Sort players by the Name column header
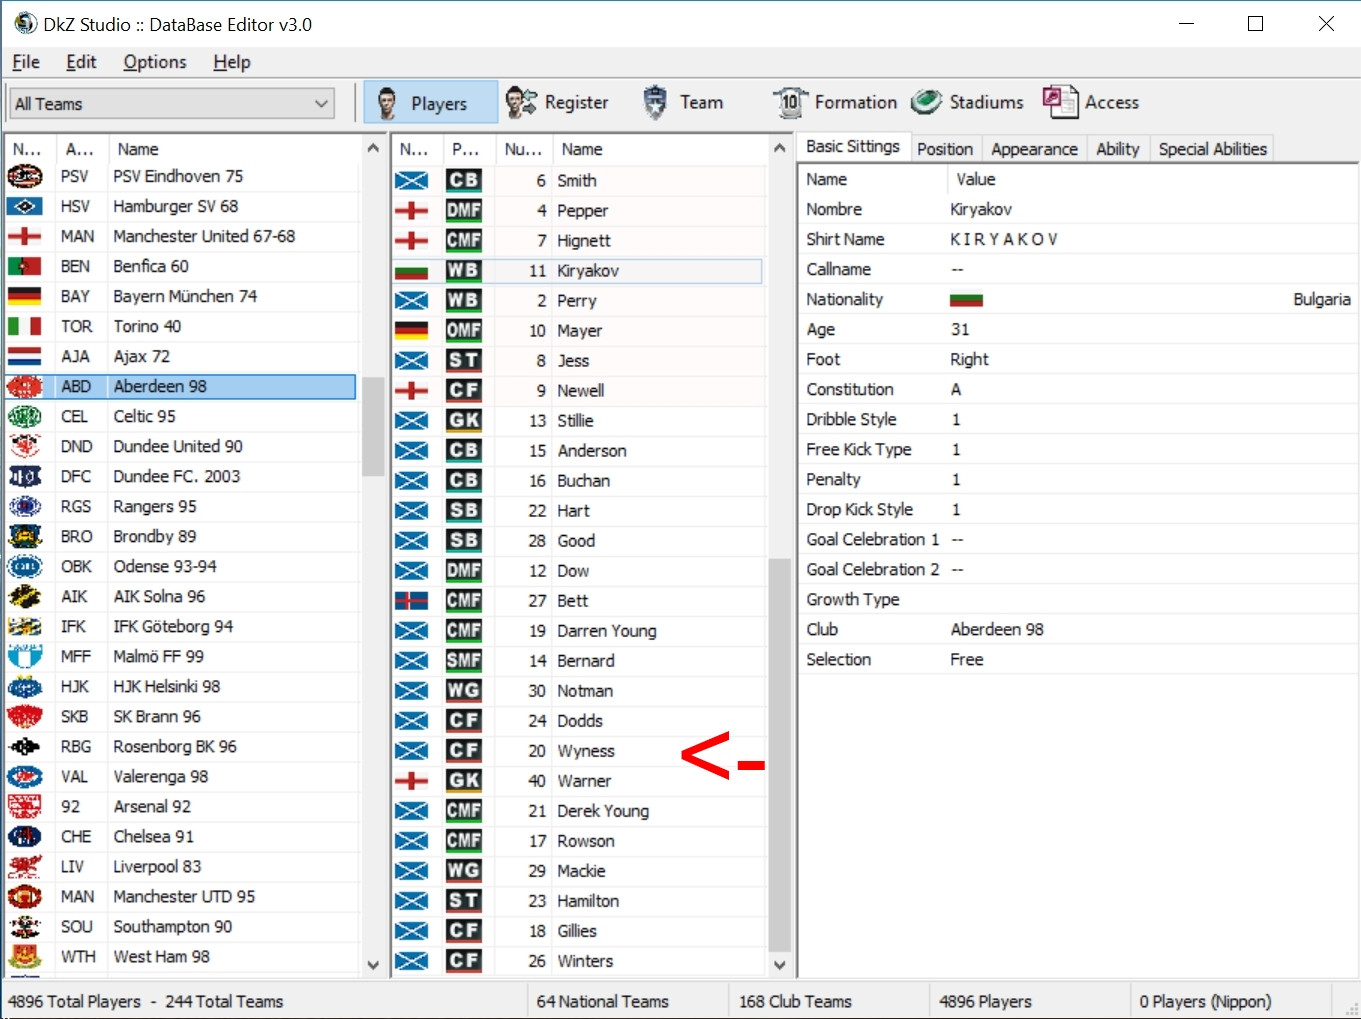This screenshot has height=1019, width=1361. [660, 149]
